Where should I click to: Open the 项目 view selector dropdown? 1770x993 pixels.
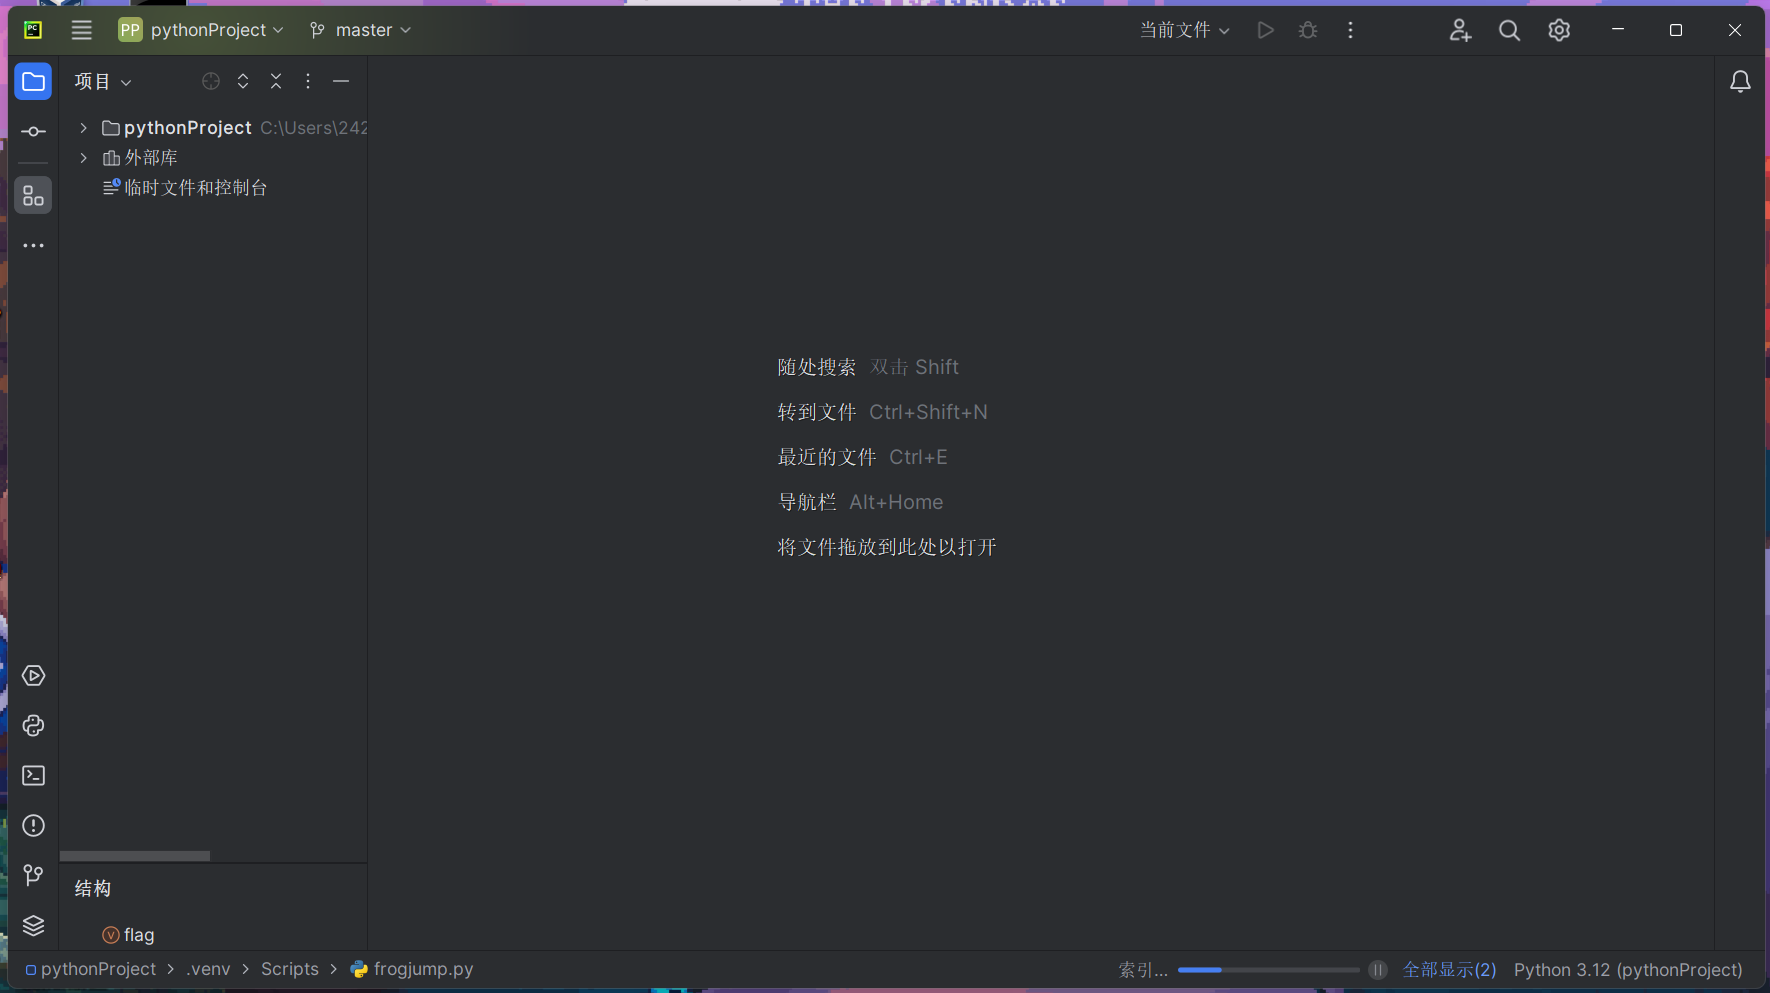[103, 82]
